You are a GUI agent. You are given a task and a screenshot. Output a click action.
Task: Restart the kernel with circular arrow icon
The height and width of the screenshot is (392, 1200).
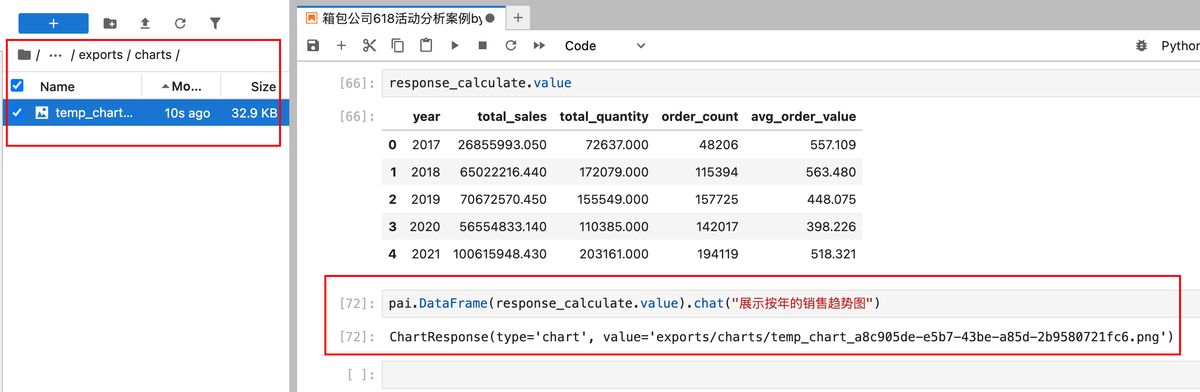tap(511, 46)
